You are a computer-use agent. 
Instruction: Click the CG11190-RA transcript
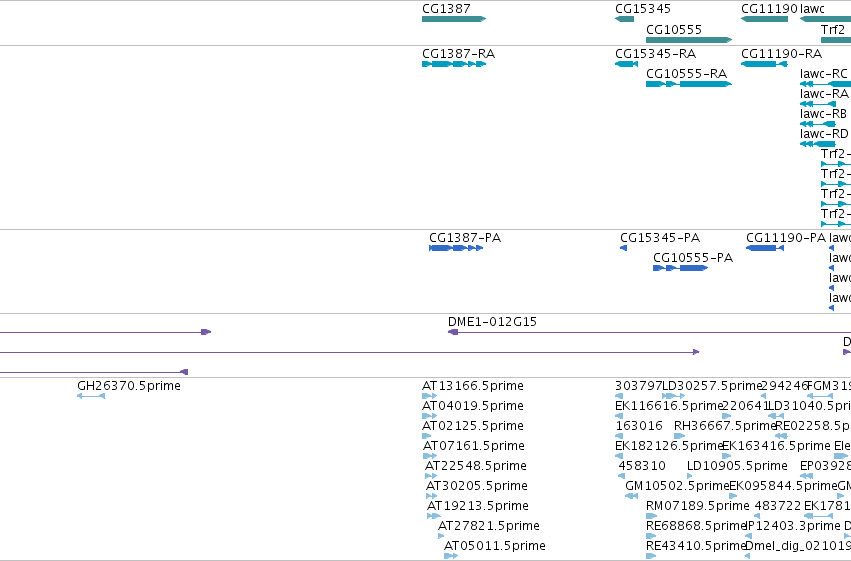(764, 64)
